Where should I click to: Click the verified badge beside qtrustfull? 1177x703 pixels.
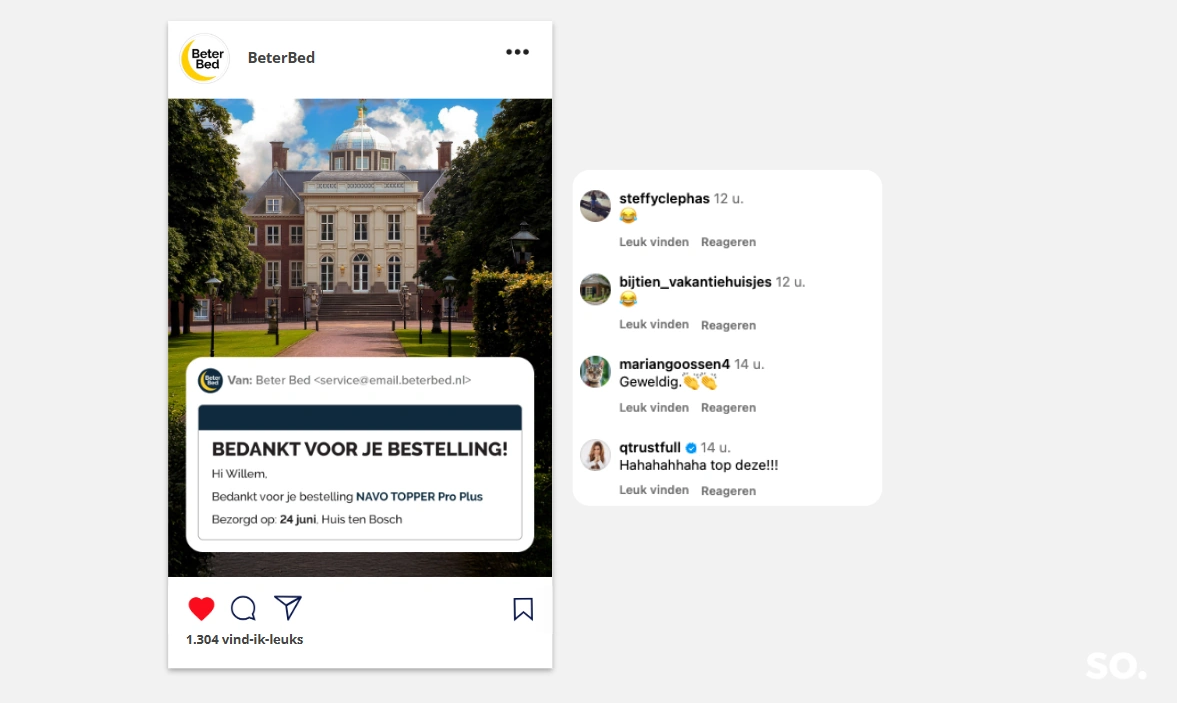(691, 448)
